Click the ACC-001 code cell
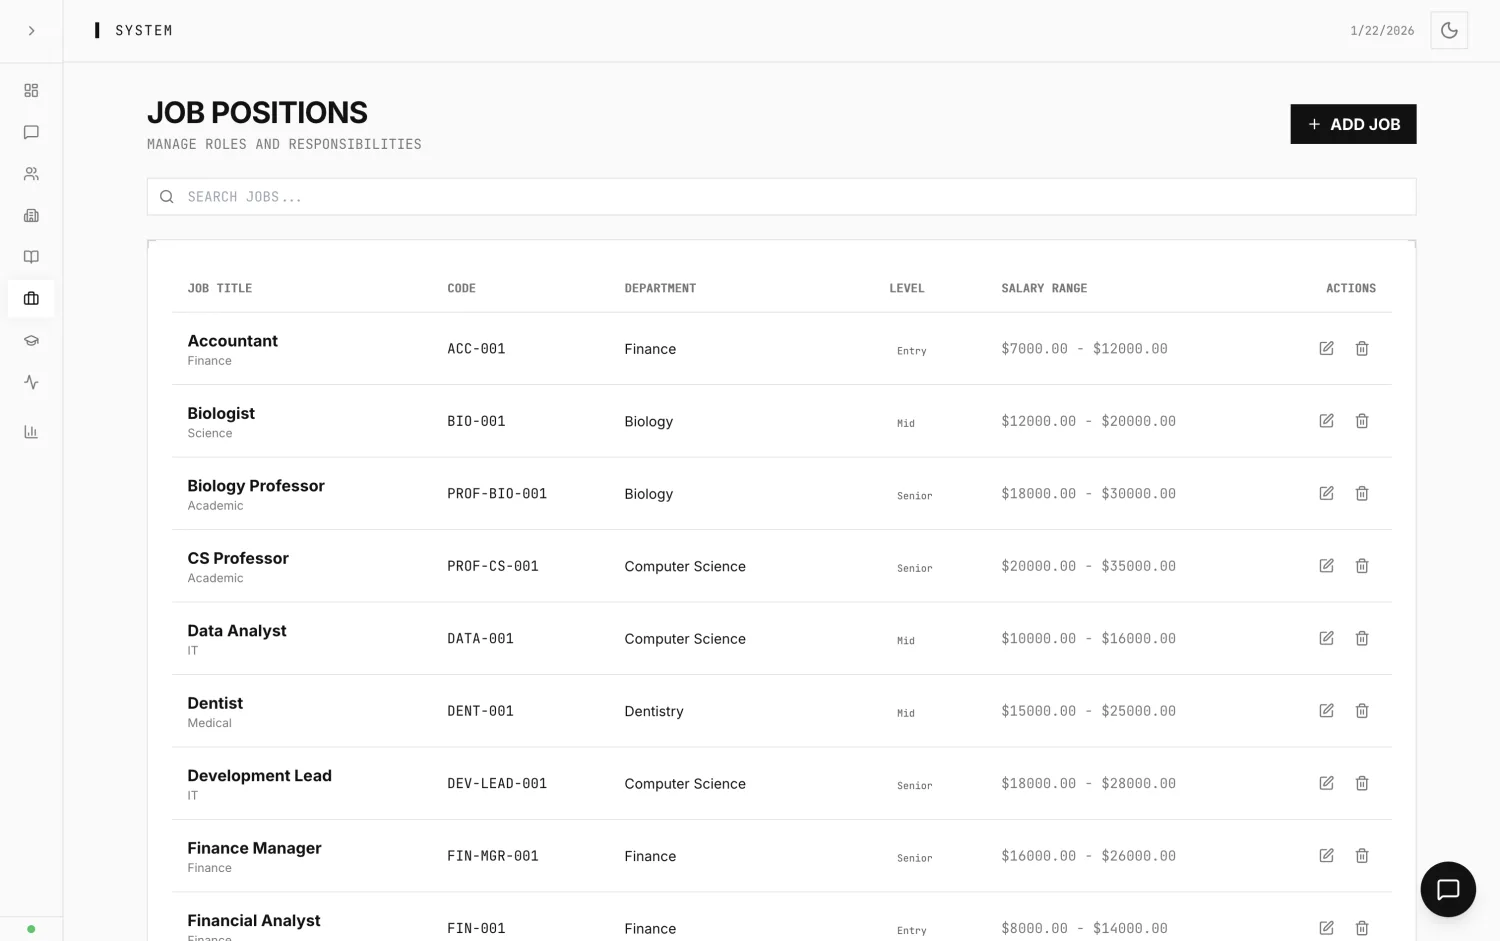Viewport: 1500px width, 941px height. pyautogui.click(x=476, y=349)
